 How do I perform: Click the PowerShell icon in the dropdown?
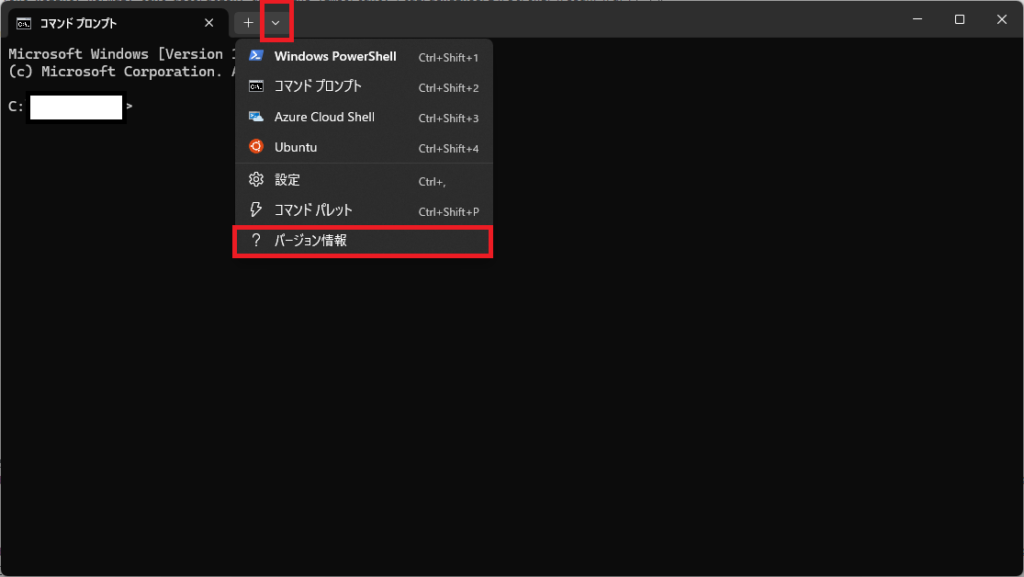(256, 56)
